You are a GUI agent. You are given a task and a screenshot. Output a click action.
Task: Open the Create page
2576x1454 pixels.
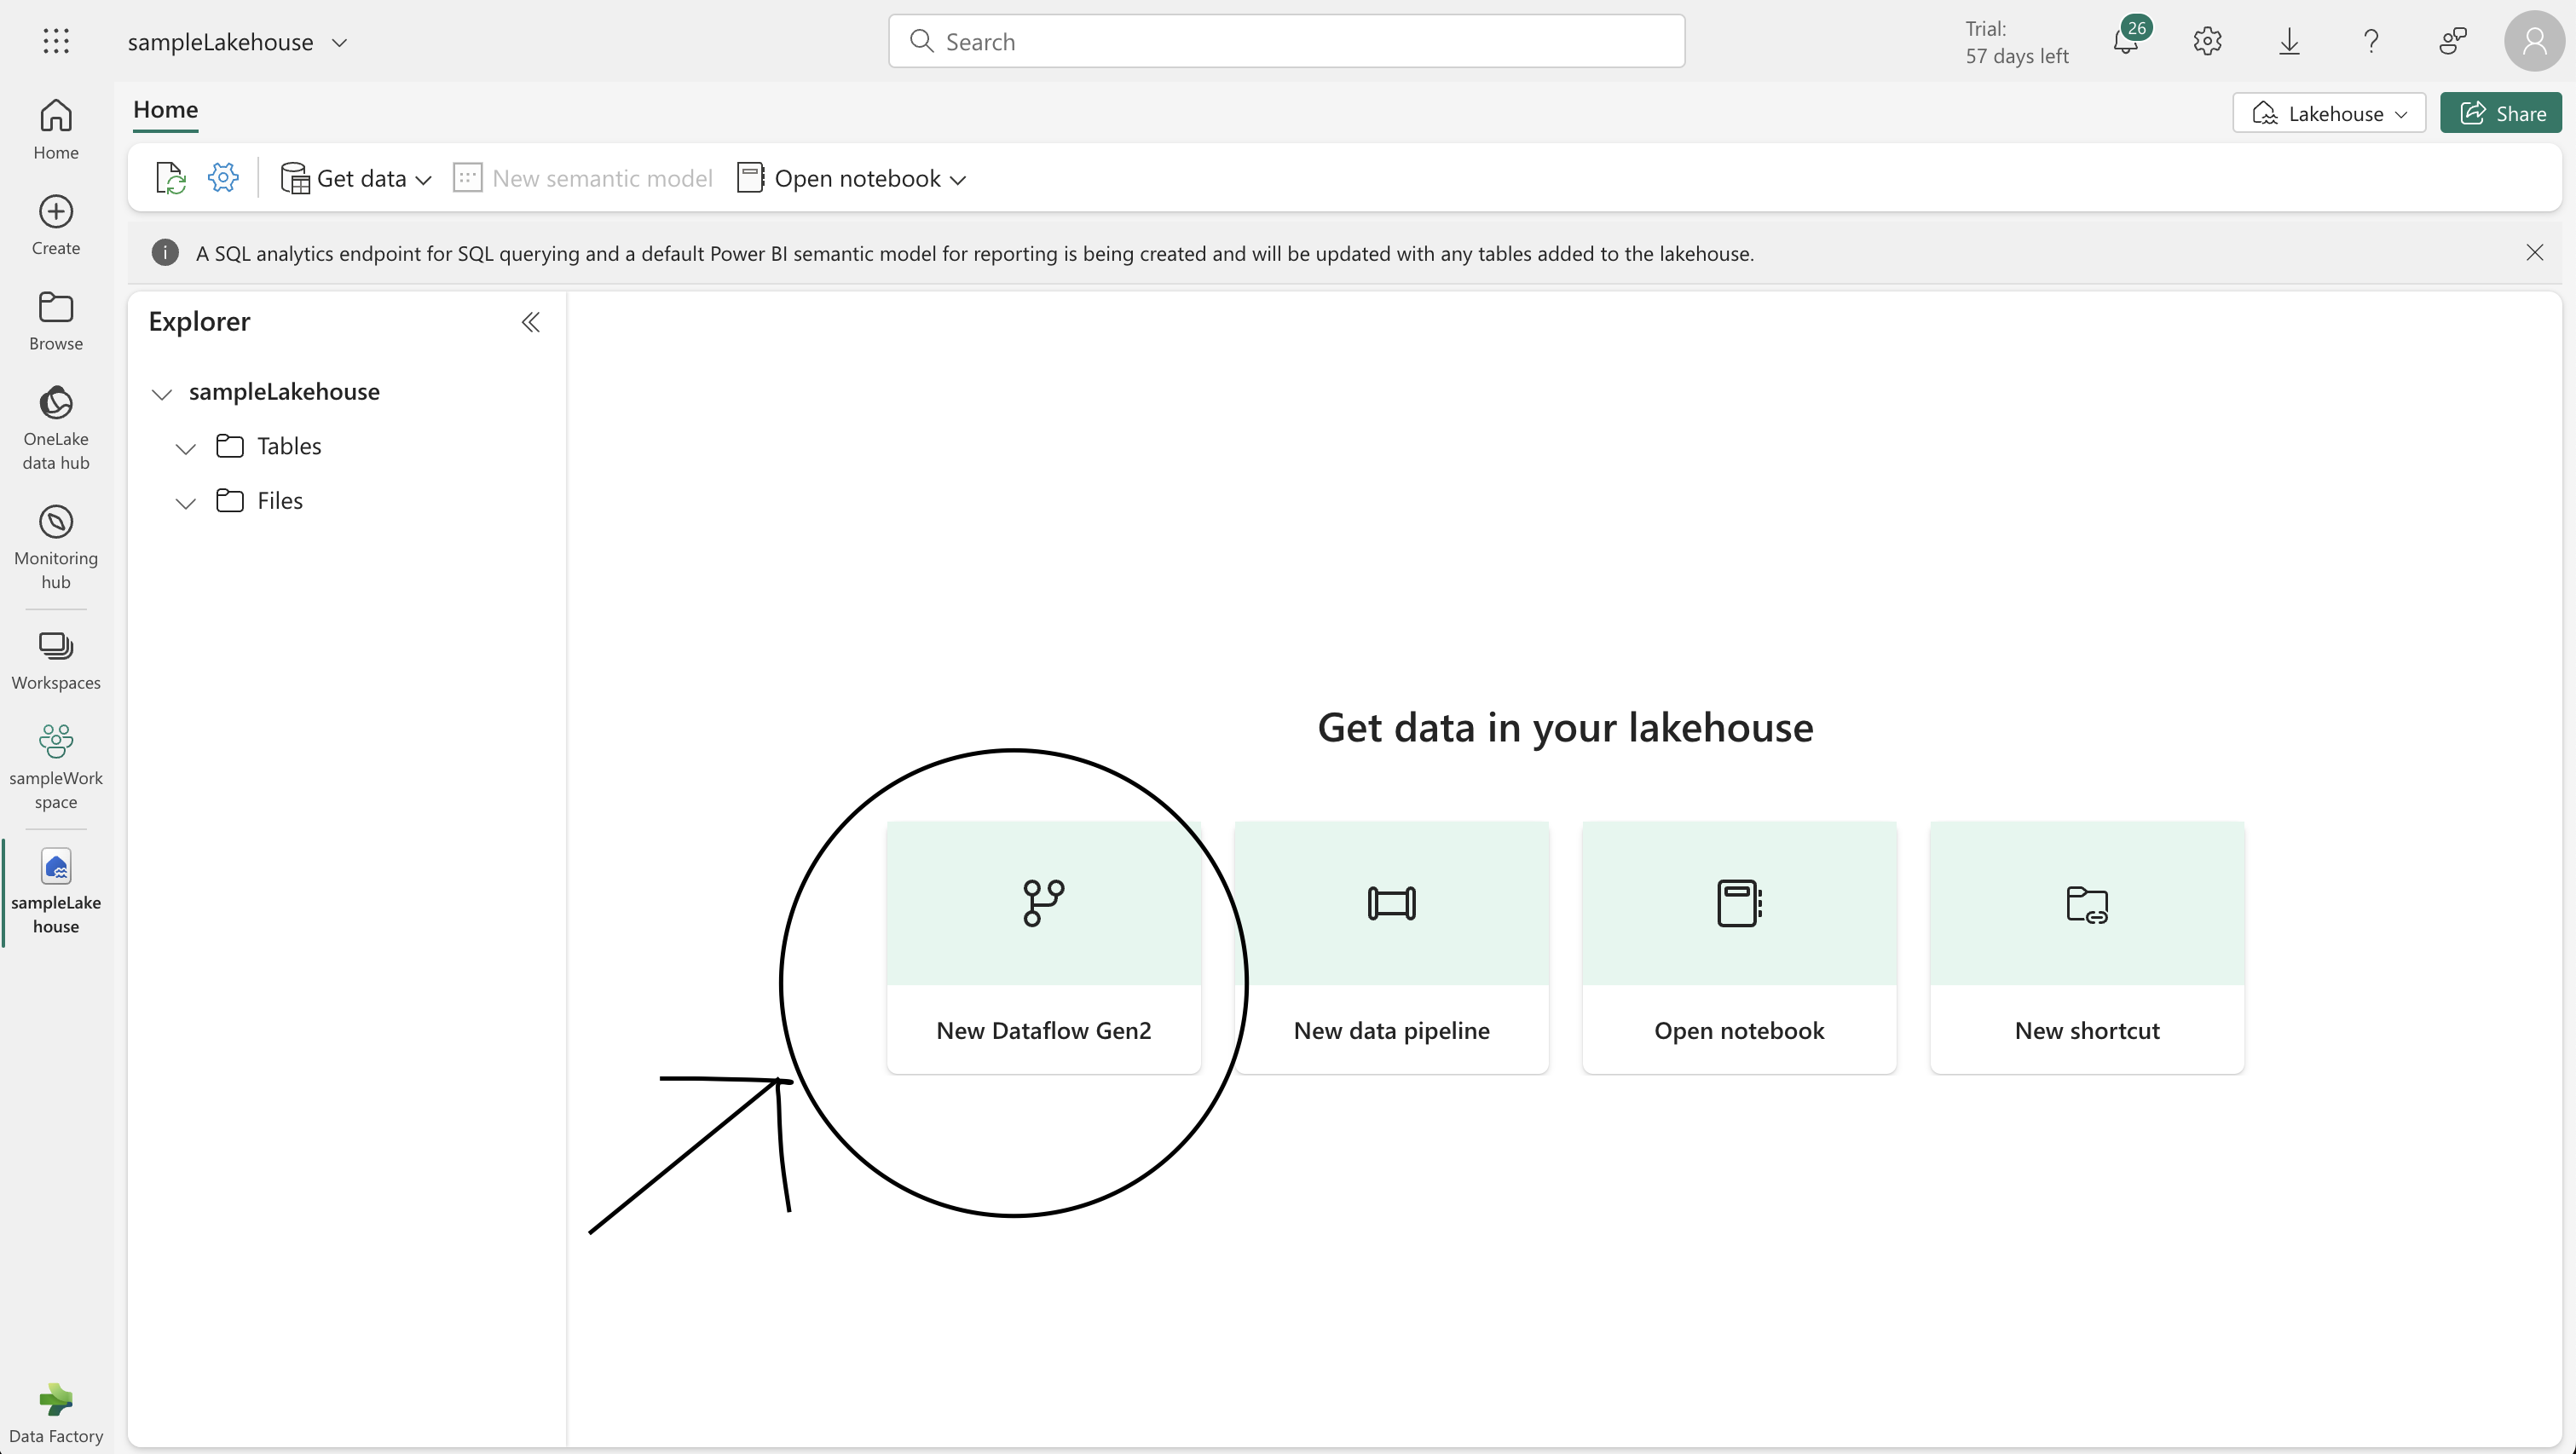[56, 225]
